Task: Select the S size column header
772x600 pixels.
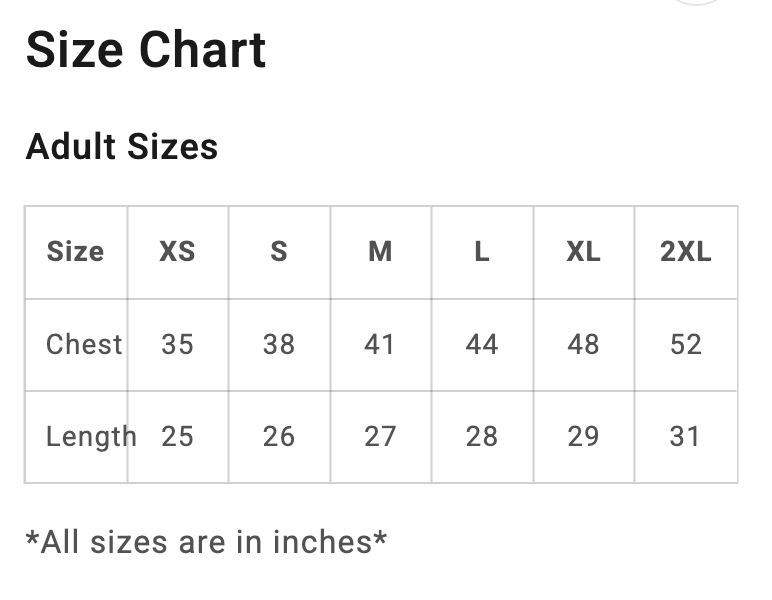Action: pyautogui.click(x=279, y=252)
